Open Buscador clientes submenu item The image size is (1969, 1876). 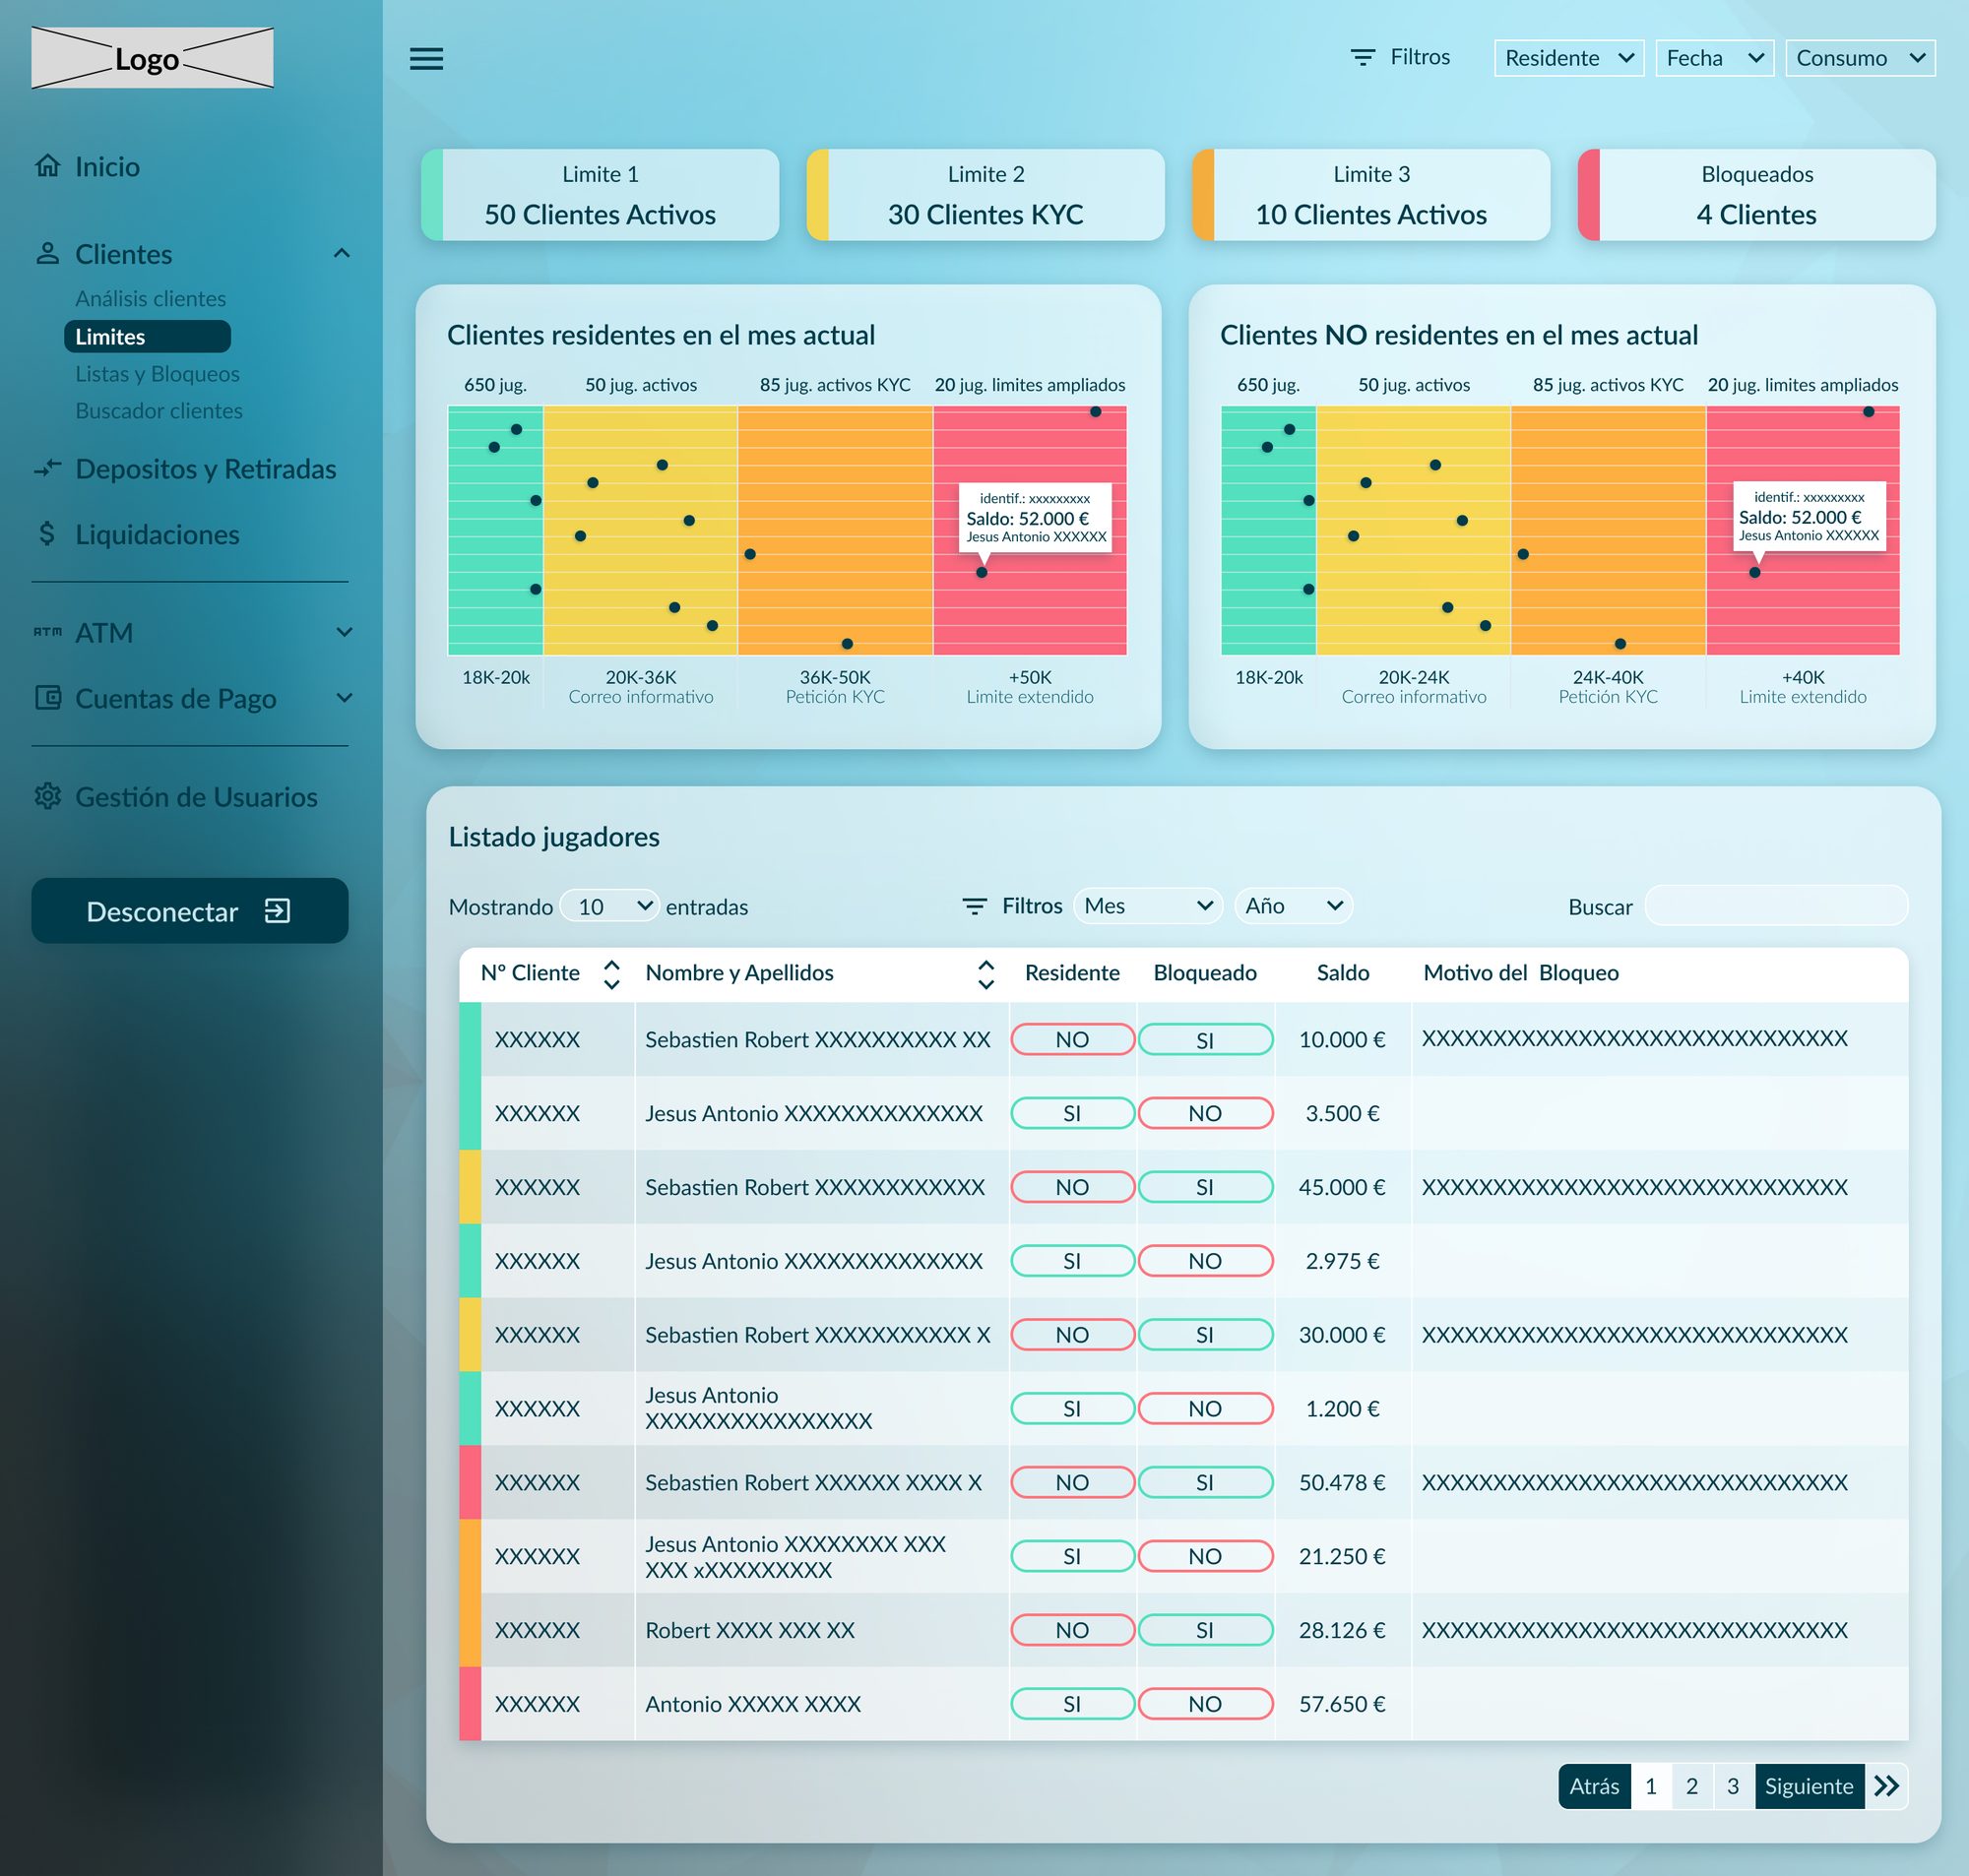[158, 410]
